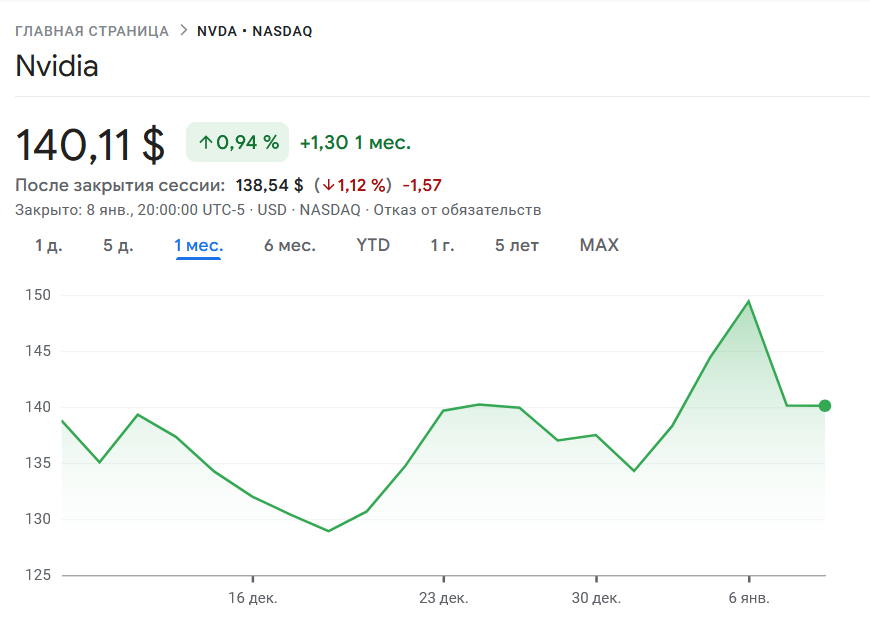Click green up-arrow in 0,94 % badge
Image resolution: width=870 pixels, height=623 pixels.
click(205, 143)
